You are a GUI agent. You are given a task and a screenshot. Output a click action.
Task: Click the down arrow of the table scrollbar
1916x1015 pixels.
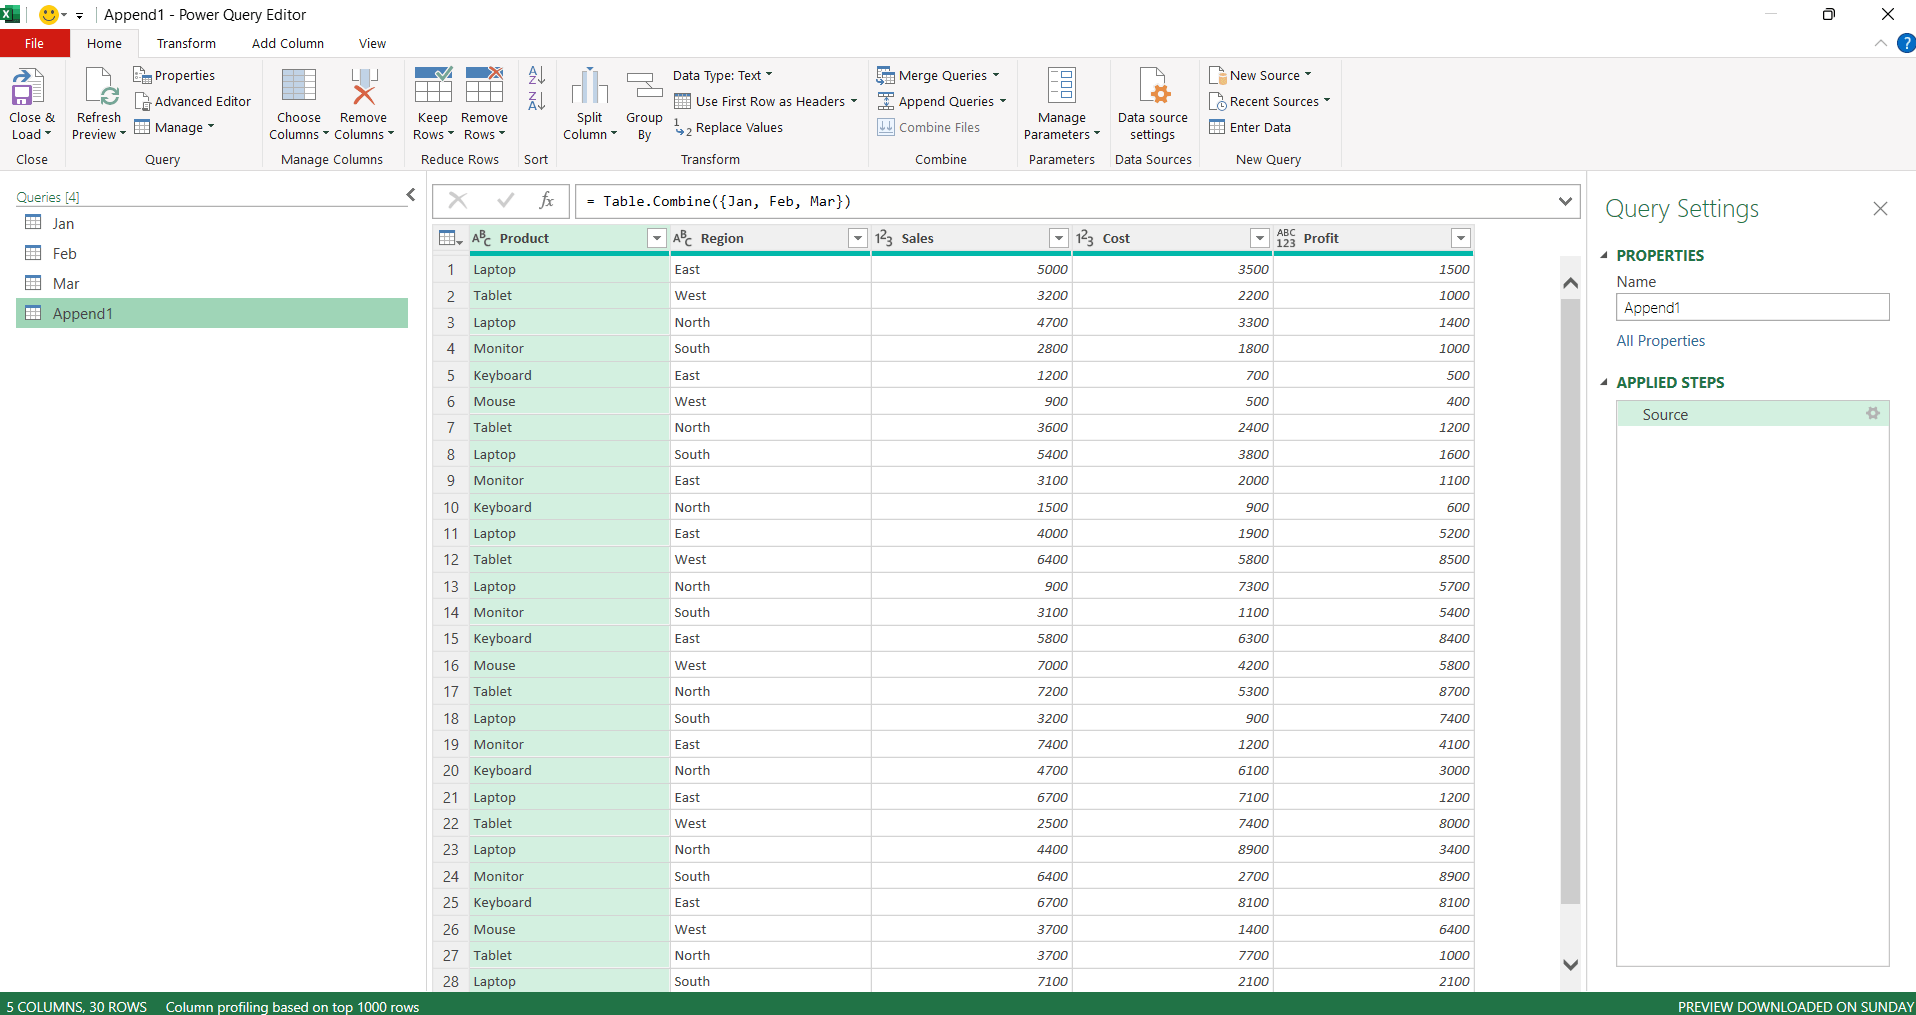pyautogui.click(x=1570, y=965)
